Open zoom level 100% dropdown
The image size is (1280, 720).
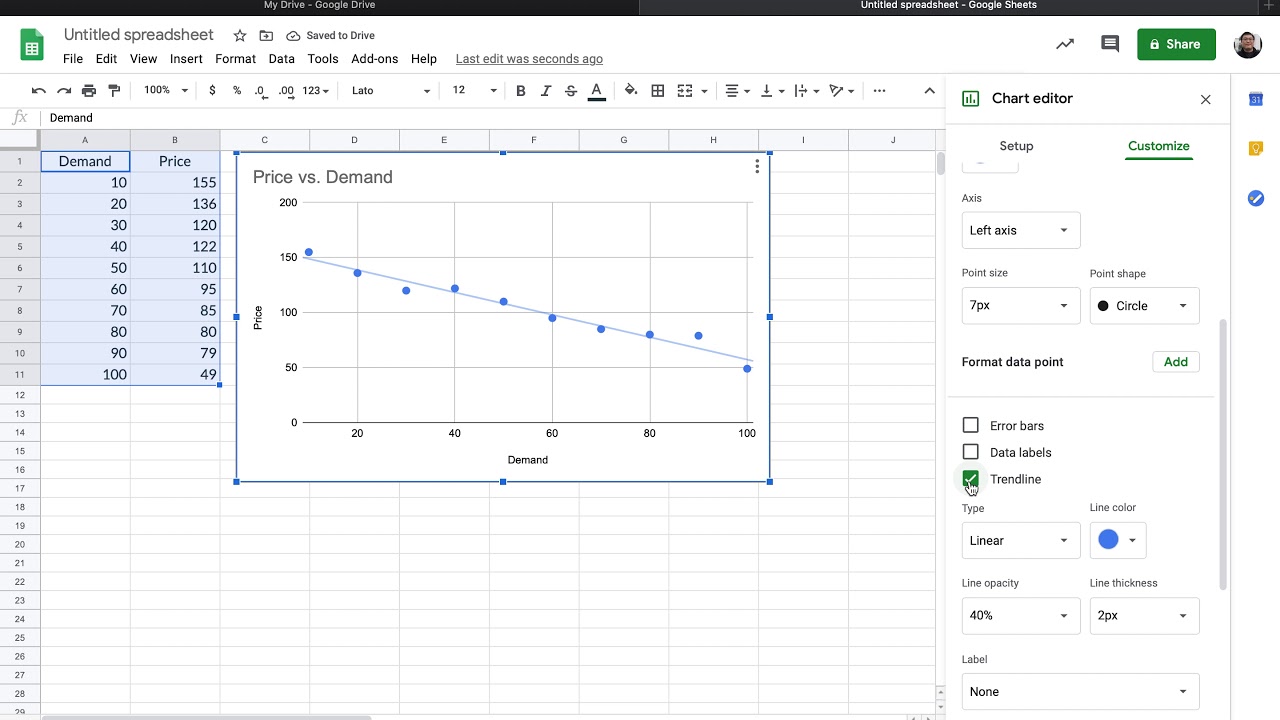[165, 90]
